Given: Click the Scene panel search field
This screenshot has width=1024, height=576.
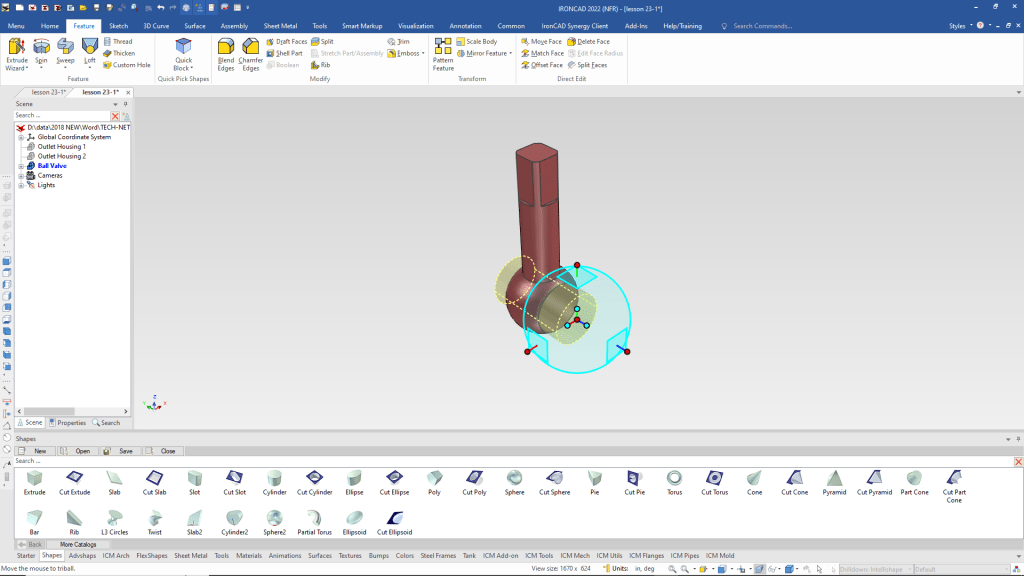Looking at the screenshot, I should (x=60, y=116).
